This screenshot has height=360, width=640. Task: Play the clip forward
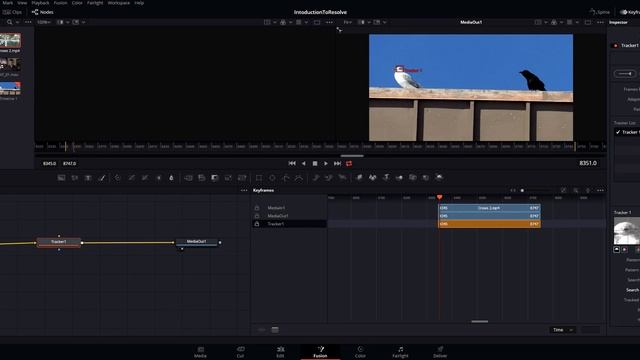tap(326, 163)
